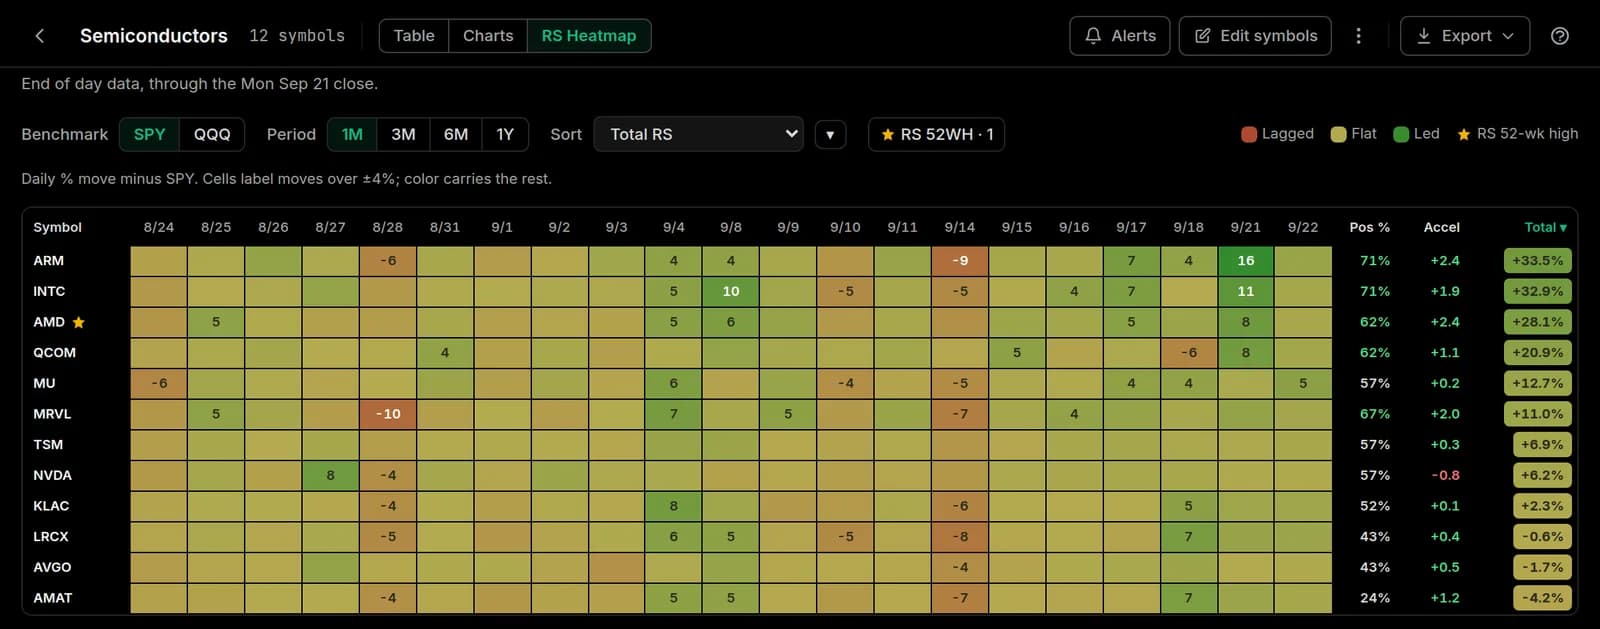Image resolution: width=1600 pixels, height=629 pixels.
Task: Click NVDA's 8/27 cell showing 8
Action: pyautogui.click(x=330, y=475)
